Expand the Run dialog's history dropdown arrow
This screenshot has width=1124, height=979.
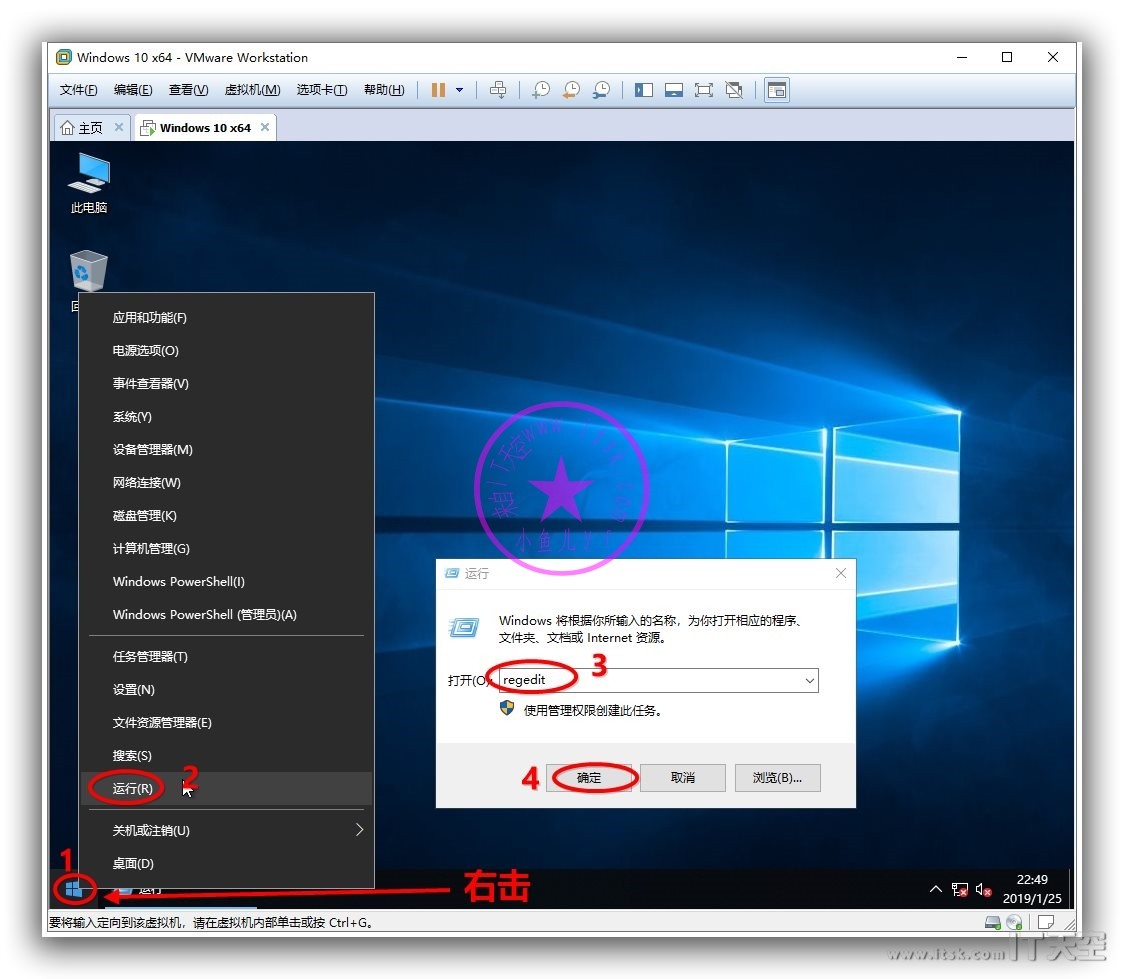[809, 680]
